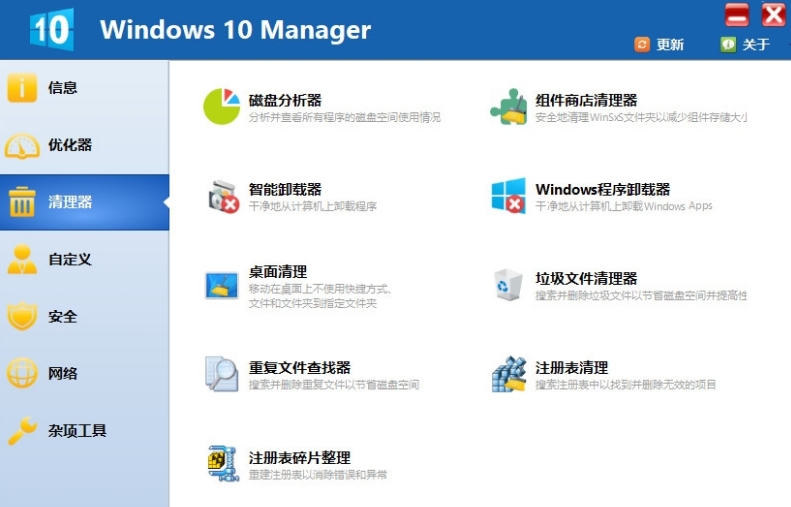Click description 文件和文件夹到指定文件夹
This screenshot has height=507, width=791.
(313, 303)
